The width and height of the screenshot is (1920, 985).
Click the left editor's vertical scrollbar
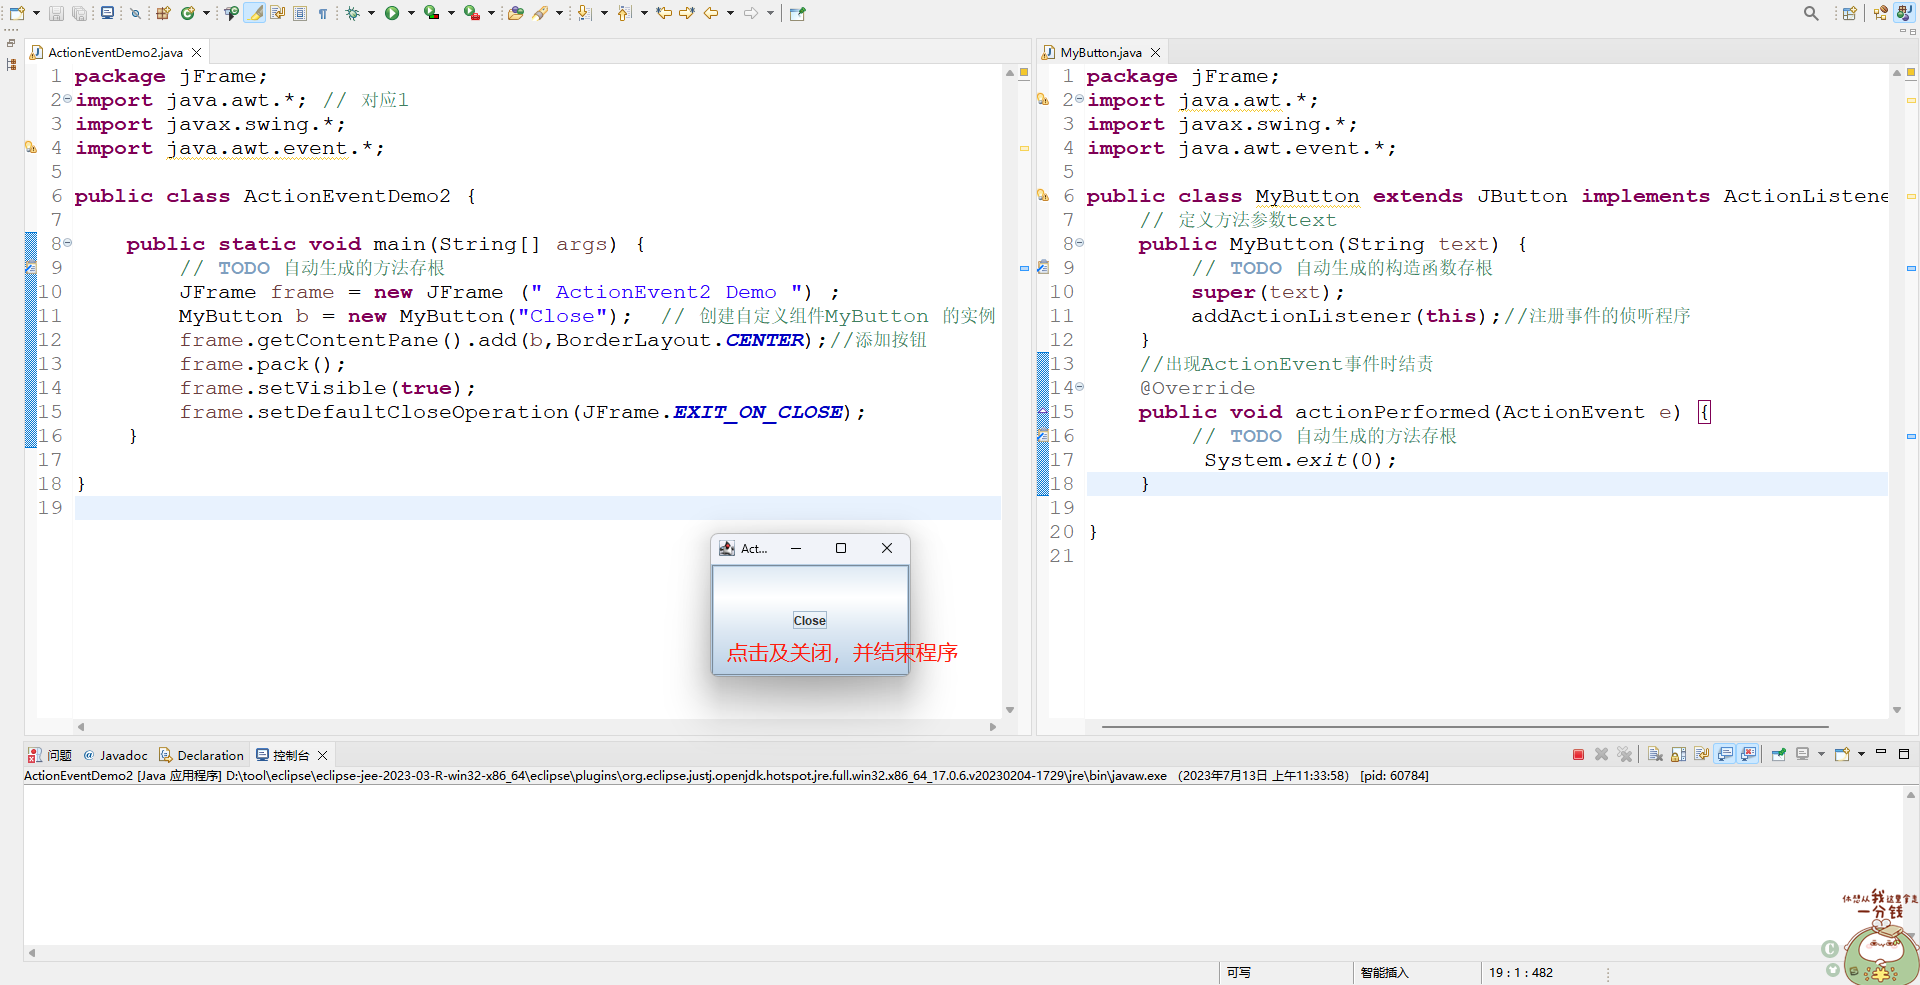[x=1009, y=400]
